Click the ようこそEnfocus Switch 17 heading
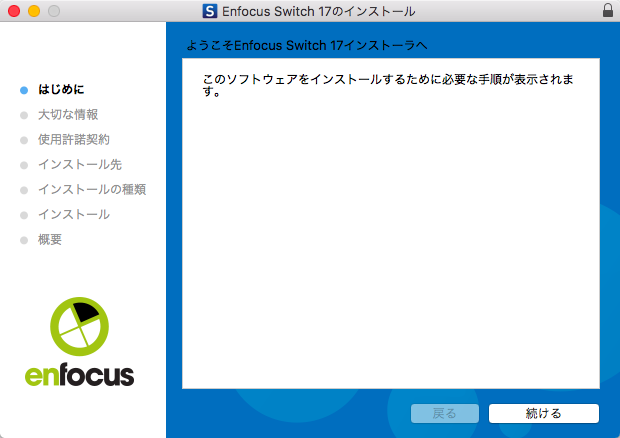The width and height of the screenshot is (620, 438). pos(306,45)
